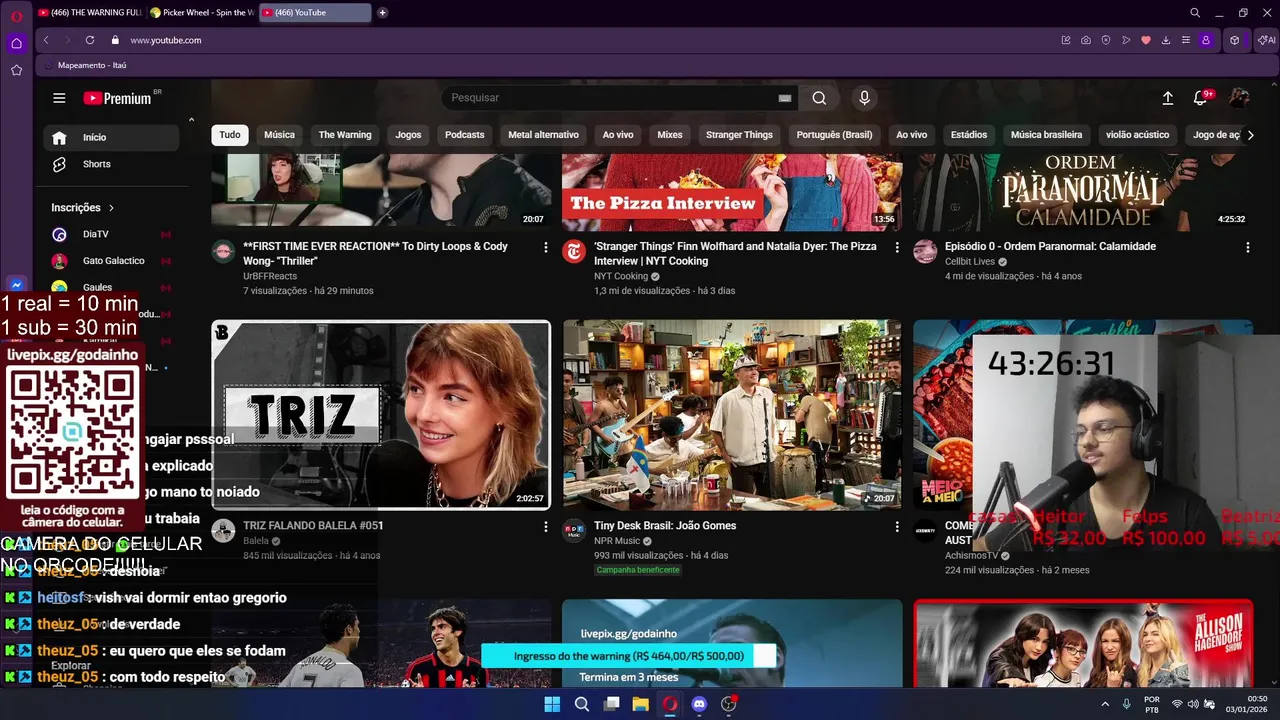Open extensions cube icon in Opera toolbar
This screenshot has height=720, width=1280.
pos(1235,40)
